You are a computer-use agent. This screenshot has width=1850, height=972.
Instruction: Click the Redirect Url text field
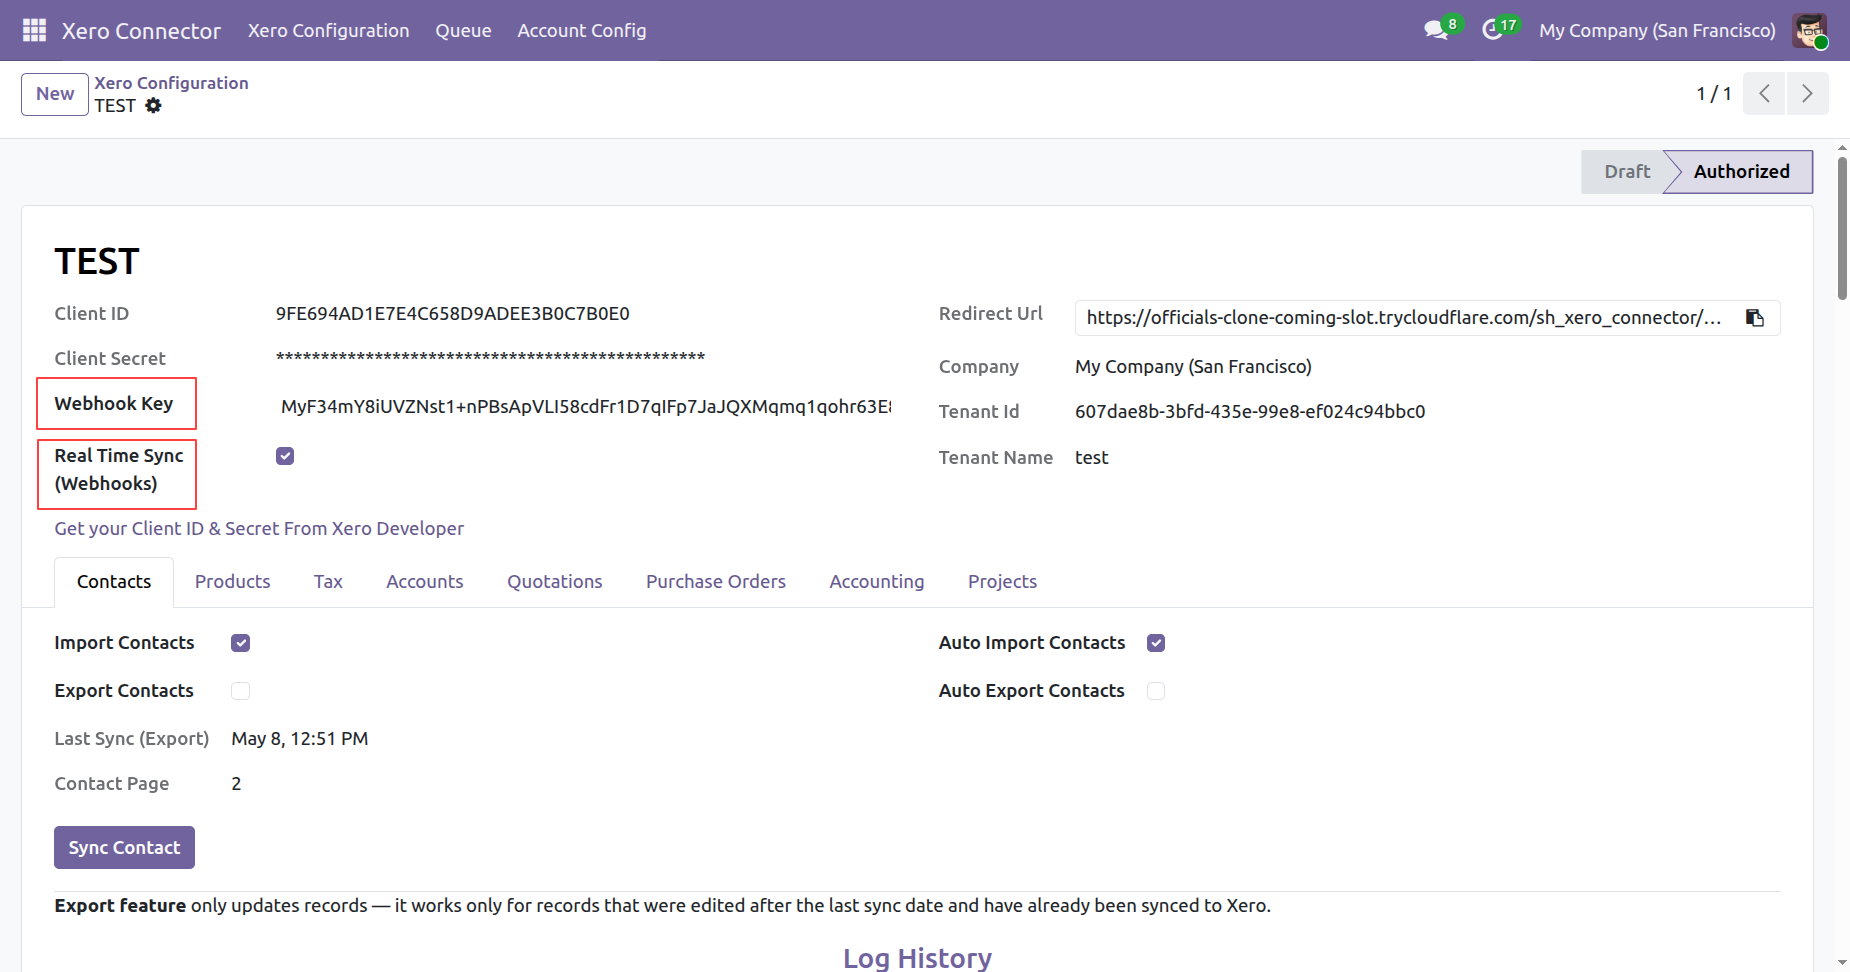pyautogui.click(x=1404, y=318)
